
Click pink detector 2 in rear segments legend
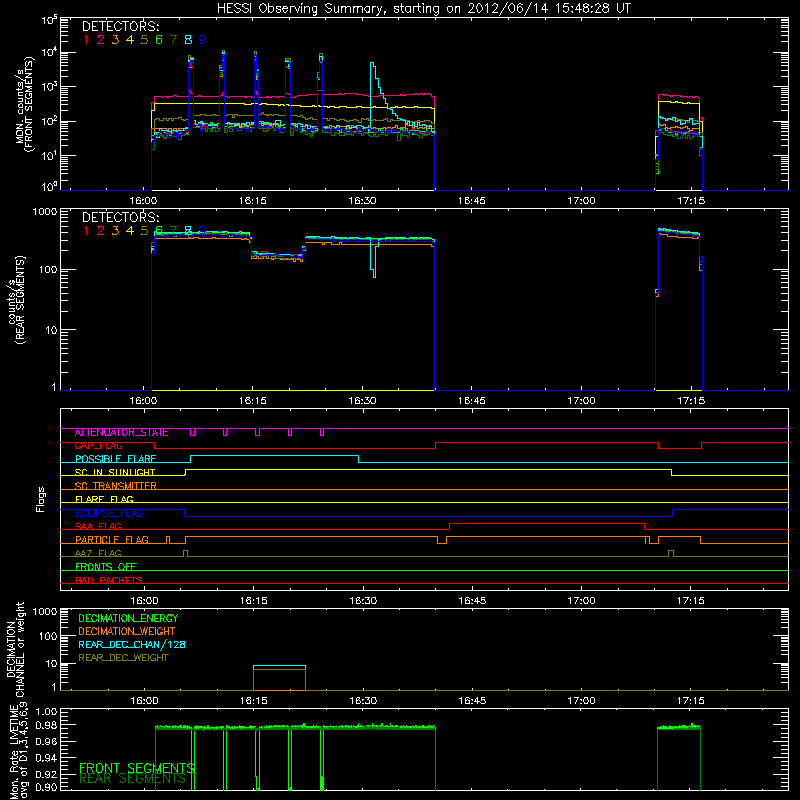[101, 231]
